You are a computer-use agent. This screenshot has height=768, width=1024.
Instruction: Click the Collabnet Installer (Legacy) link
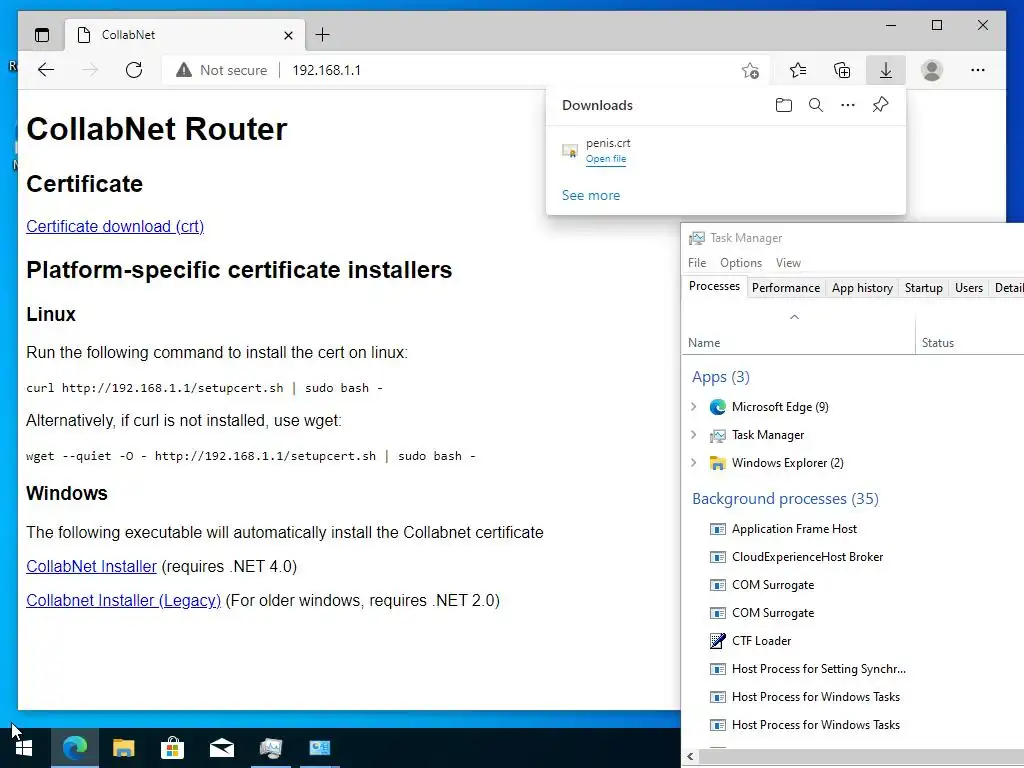tap(123, 600)
